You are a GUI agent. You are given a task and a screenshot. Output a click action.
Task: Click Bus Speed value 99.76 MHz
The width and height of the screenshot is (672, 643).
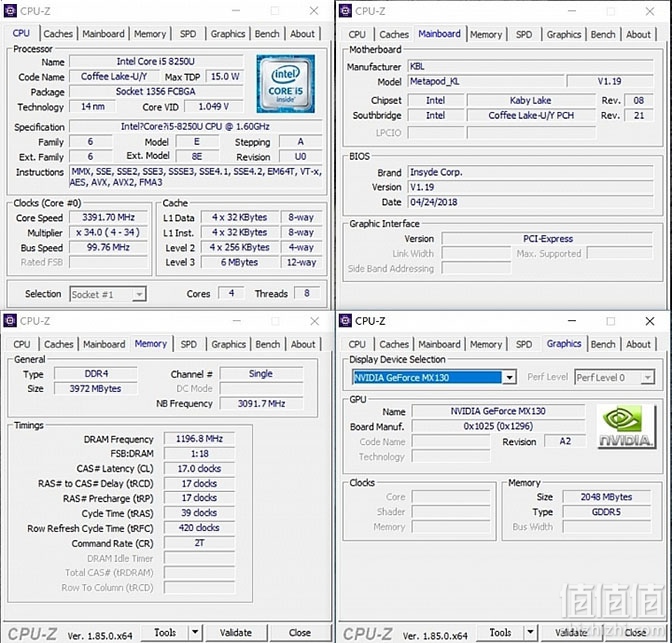click(108, 247)
